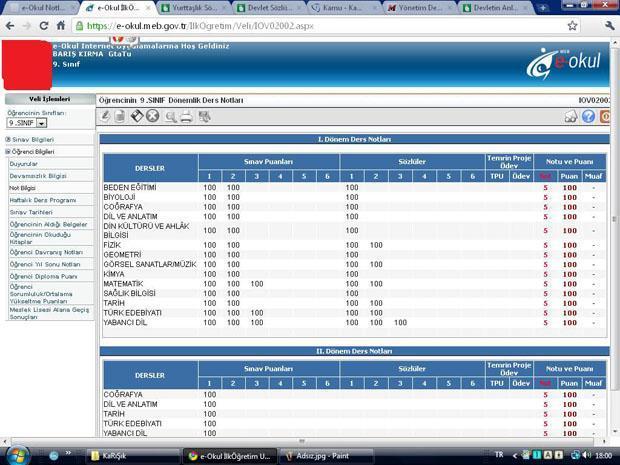
Task: Open Haftalık Ders Programı link
Action: pyautogui.click(x=42, y=200)
